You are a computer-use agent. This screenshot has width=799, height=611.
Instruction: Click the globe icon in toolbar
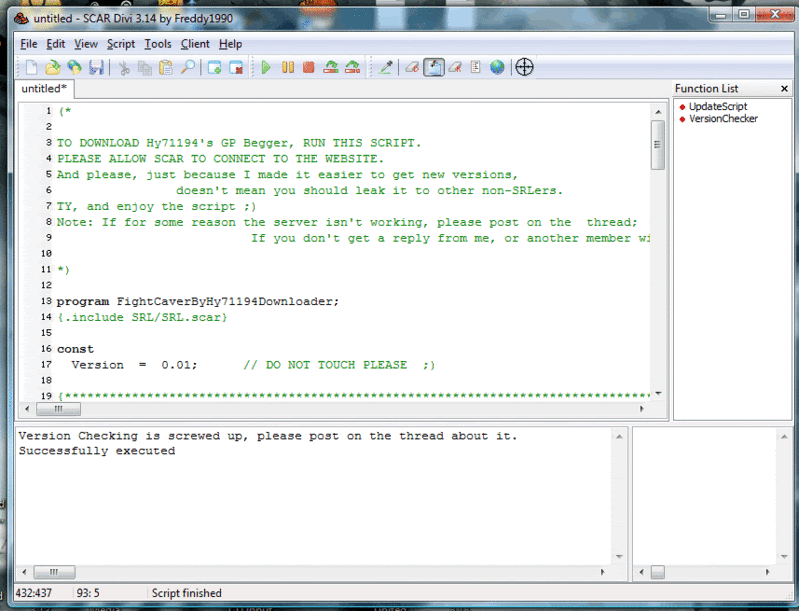click(497, 67)
